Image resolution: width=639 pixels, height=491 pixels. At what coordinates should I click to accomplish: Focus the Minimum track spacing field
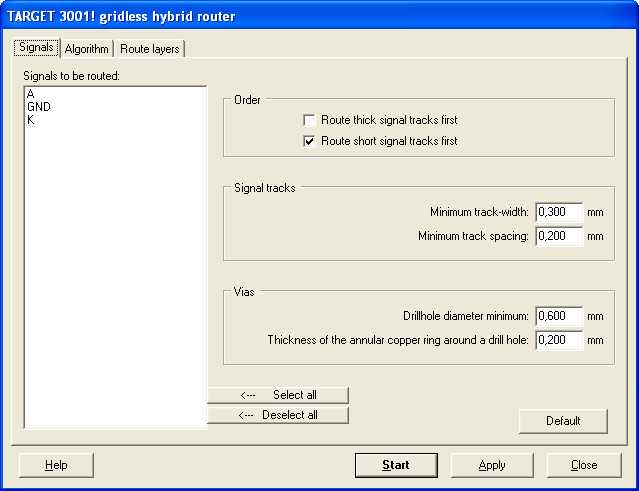[x=559, y=236]
